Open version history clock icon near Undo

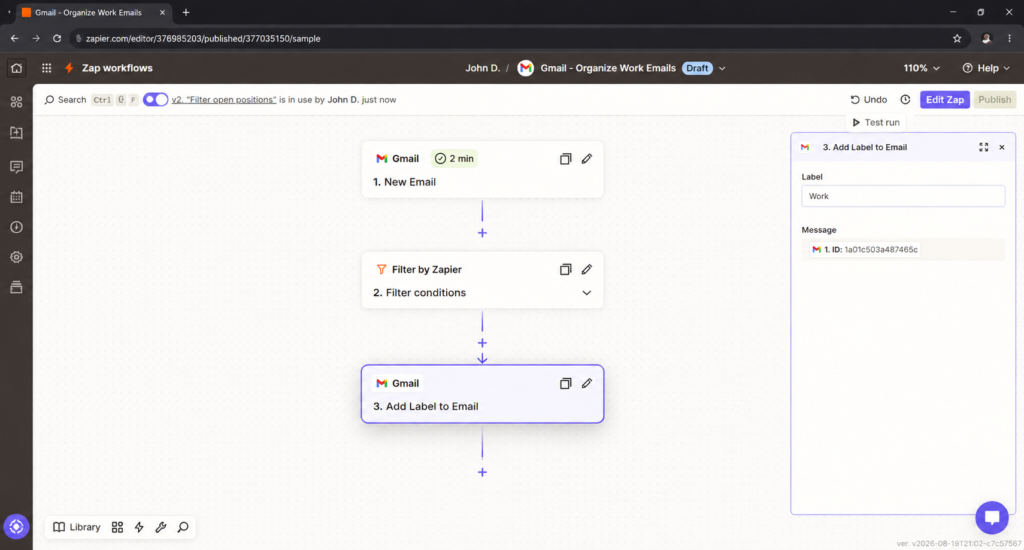(x=905, y=100)
